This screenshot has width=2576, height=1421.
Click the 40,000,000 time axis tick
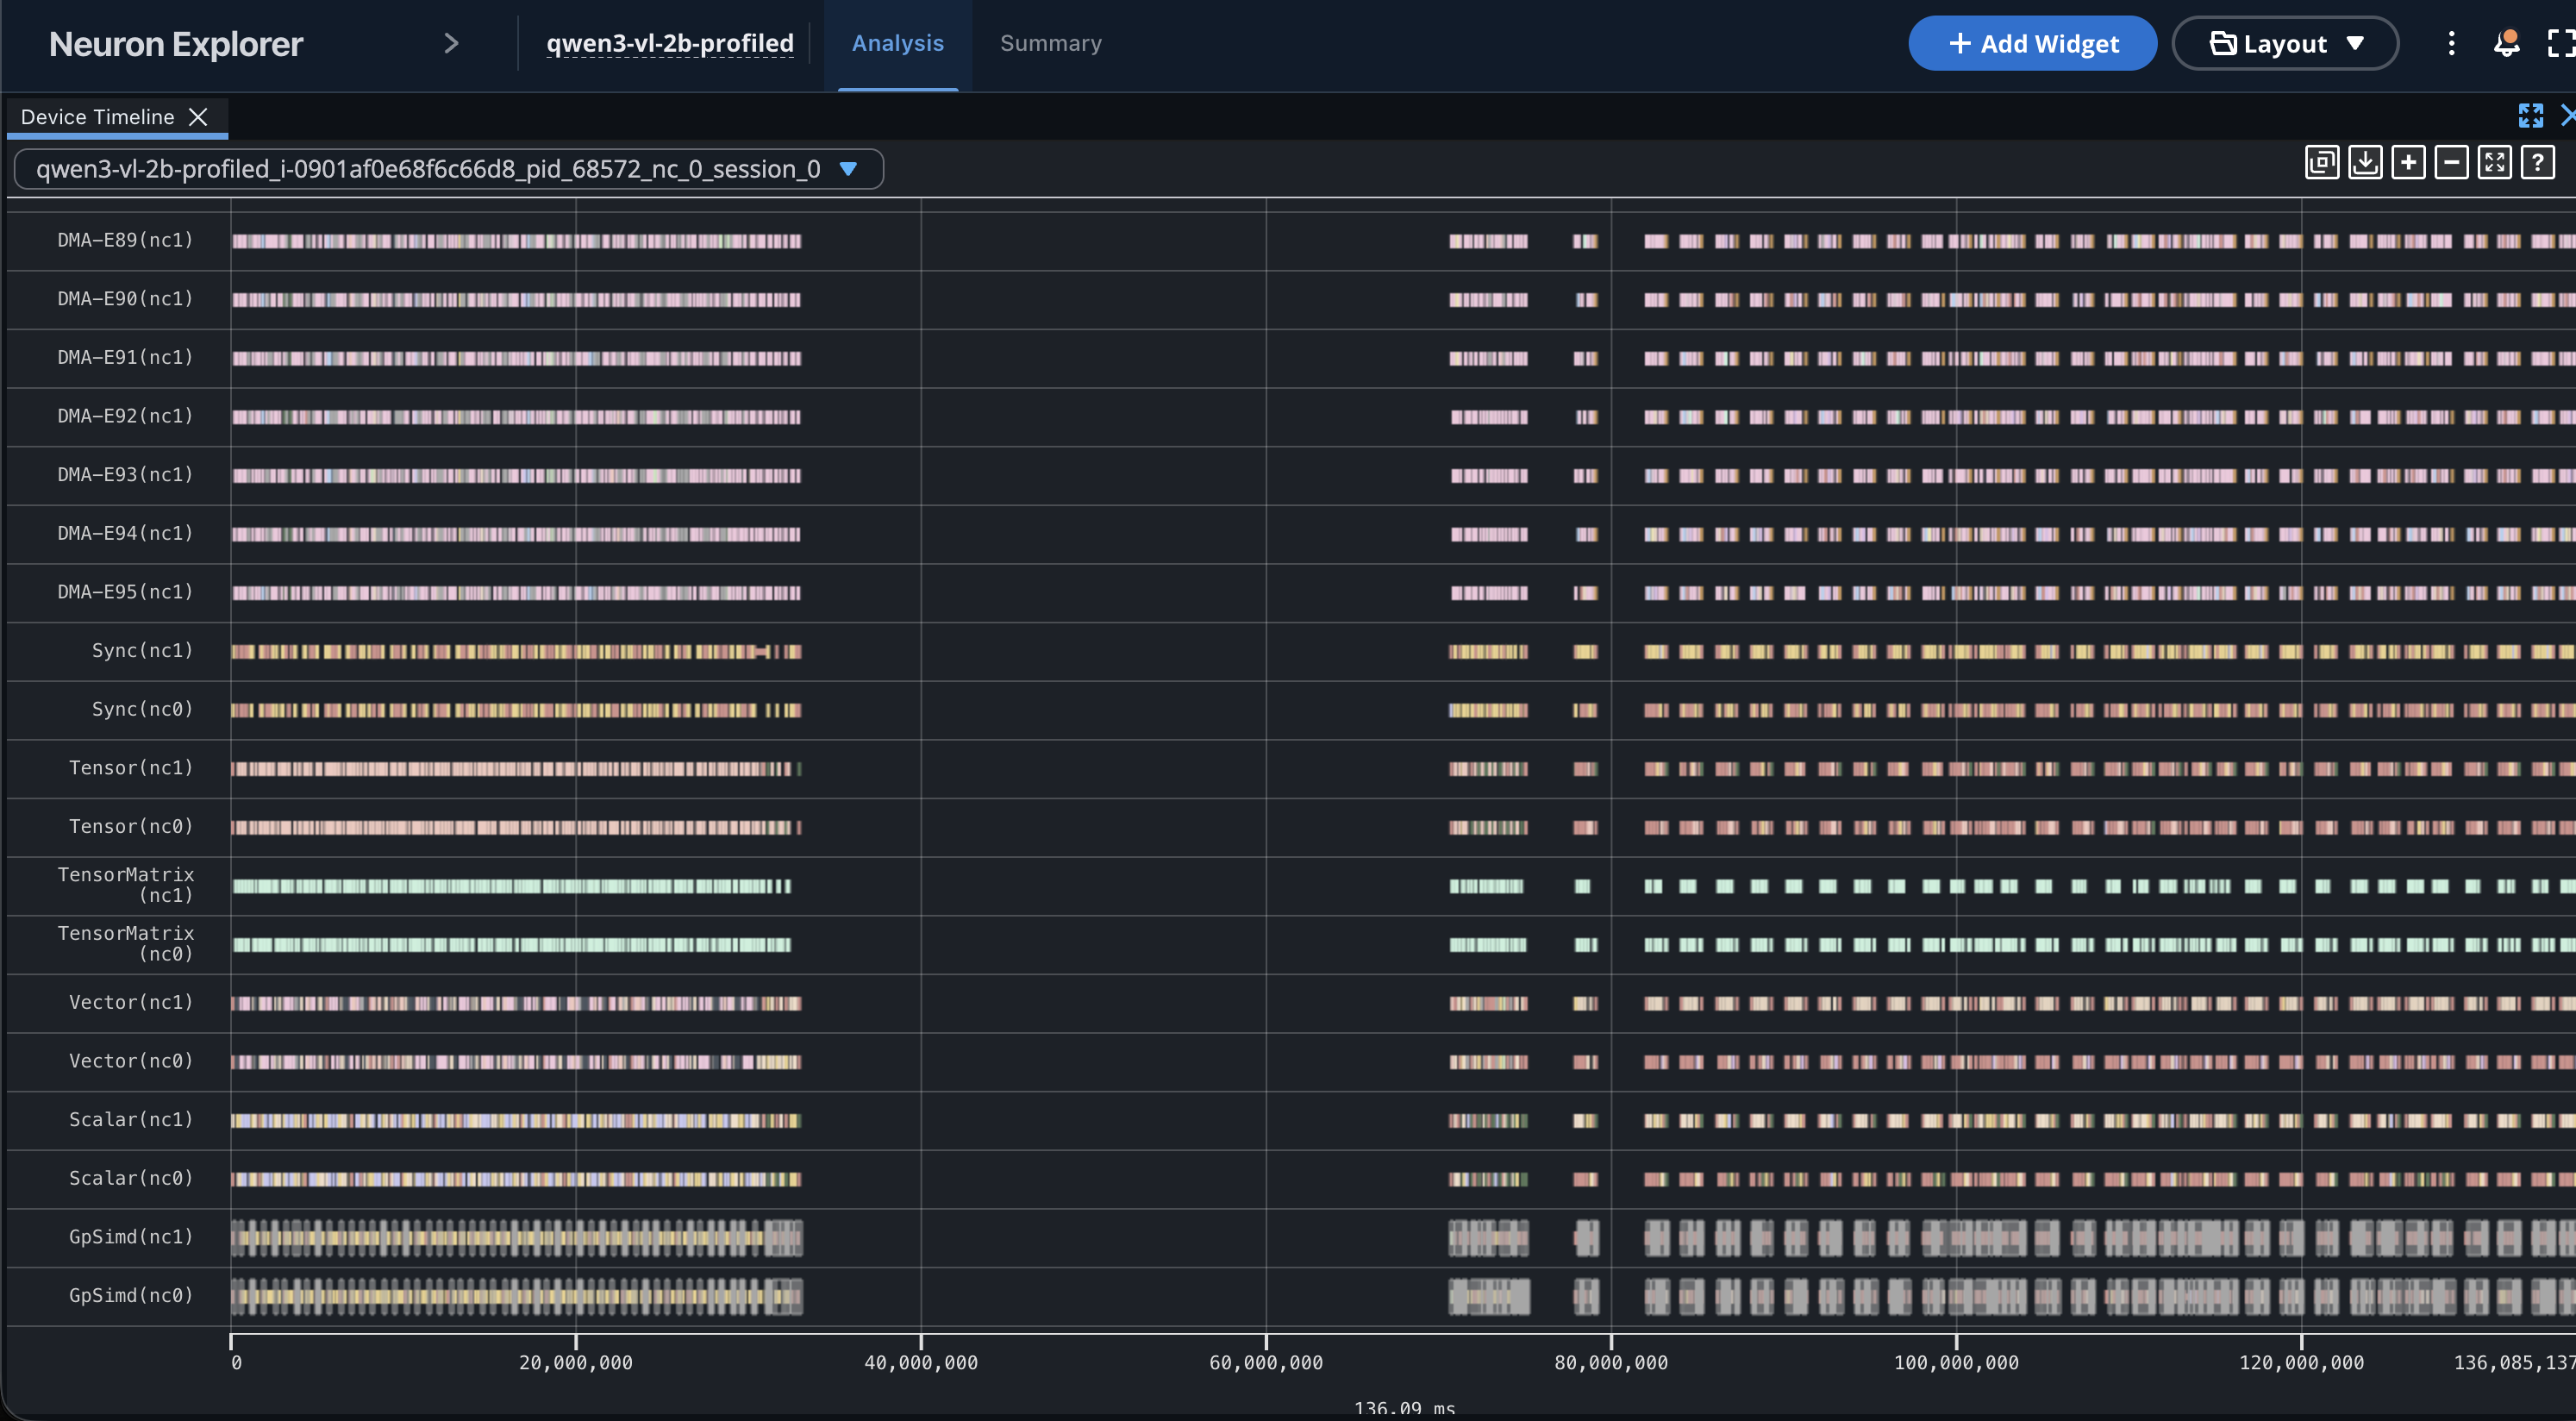921,1363
